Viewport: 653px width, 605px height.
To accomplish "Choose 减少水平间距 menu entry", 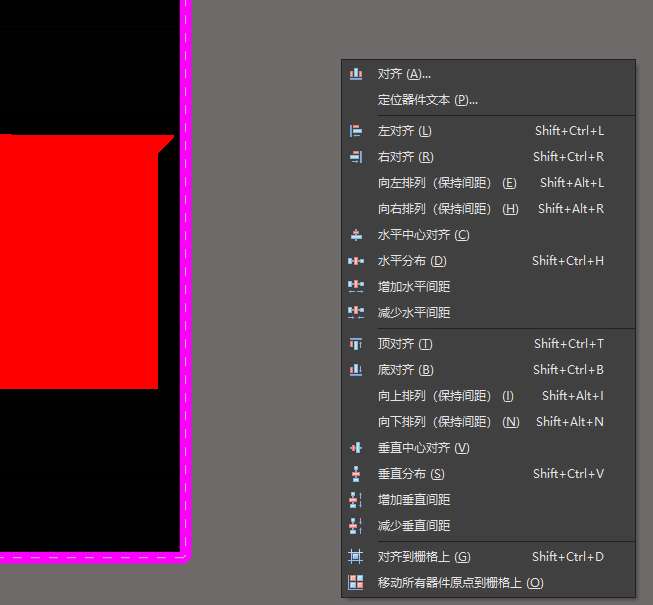I will pyautogui.click(x=488, y=312).
